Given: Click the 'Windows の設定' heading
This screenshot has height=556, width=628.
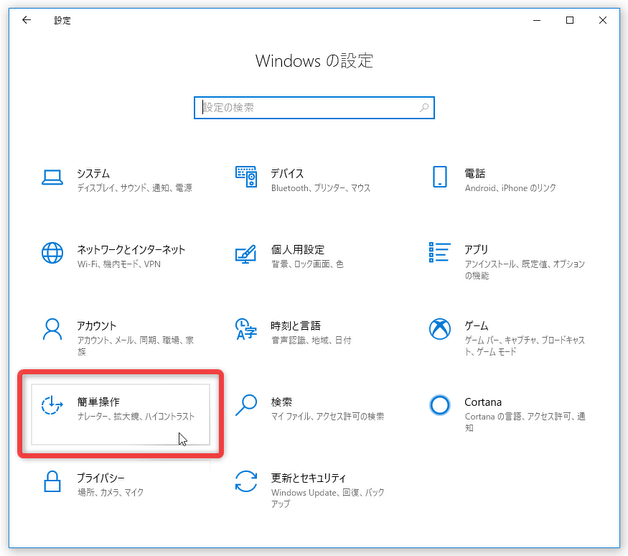Looking at the screenshot, I should click(x=314, y=61).
